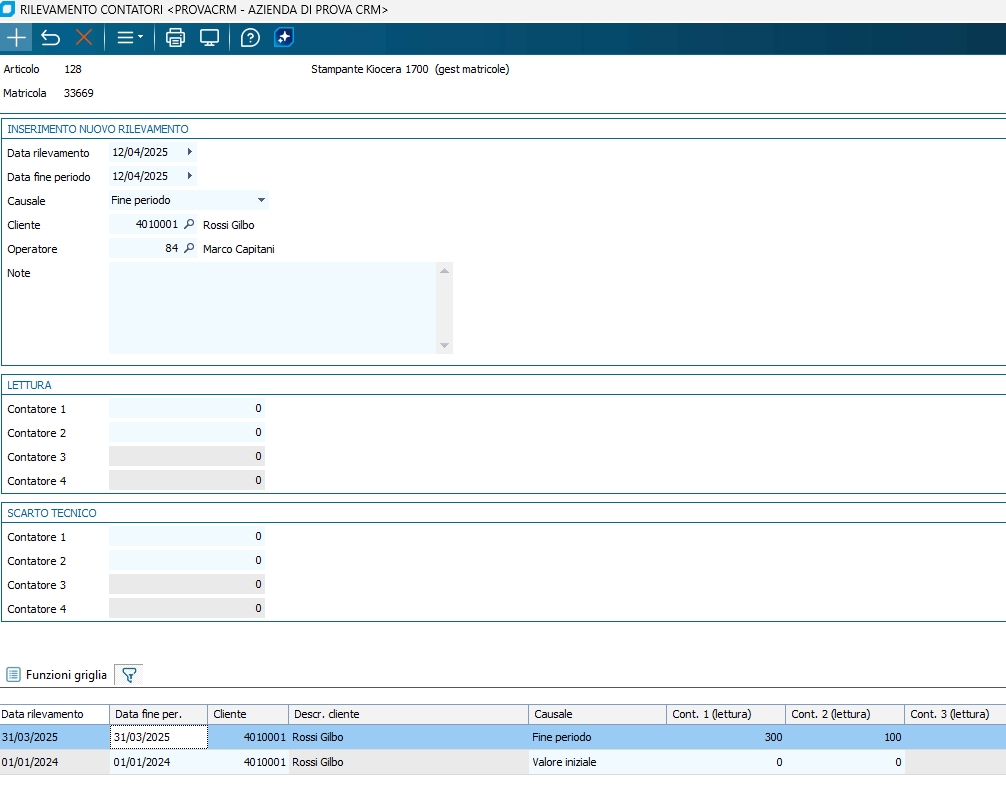1006x794 pixels.
Task: Click the printer icon
Action: [x=176, y=38]
